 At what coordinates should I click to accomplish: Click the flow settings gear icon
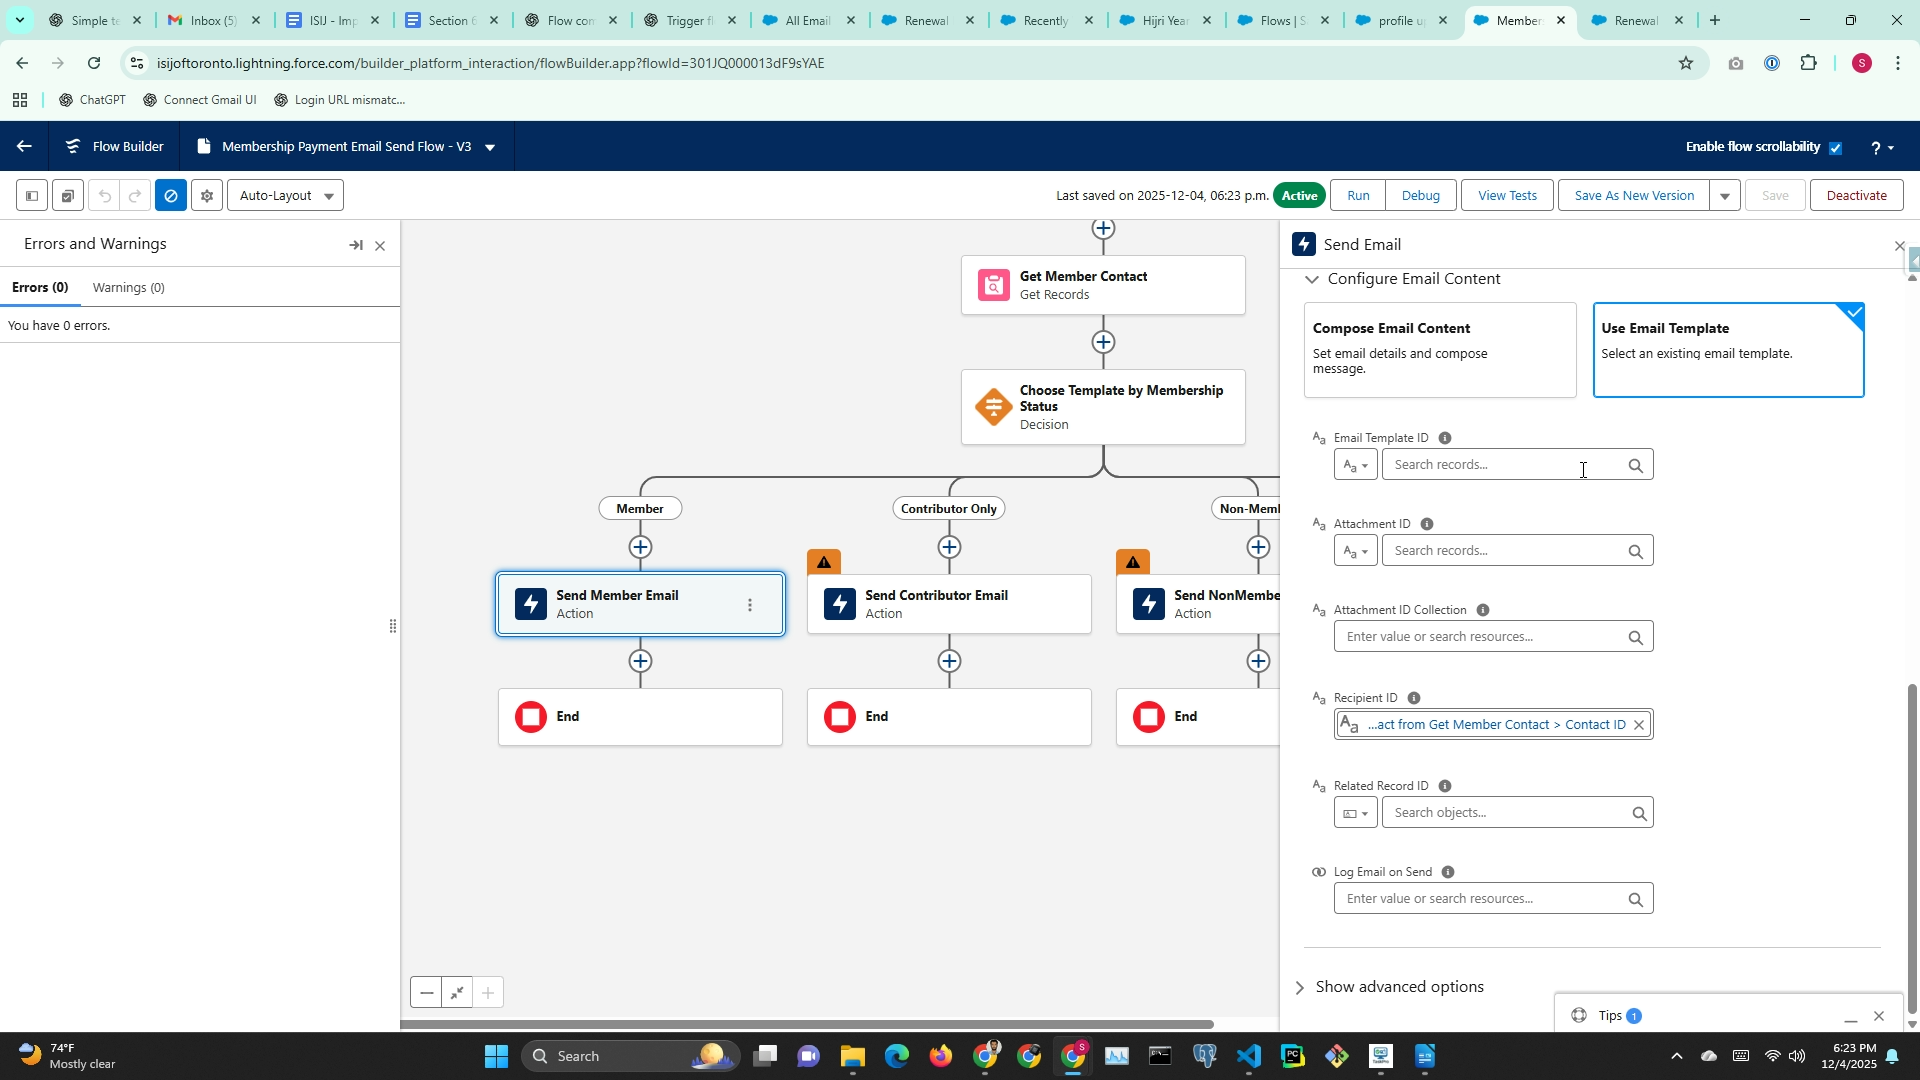click(x=207, y=196)
